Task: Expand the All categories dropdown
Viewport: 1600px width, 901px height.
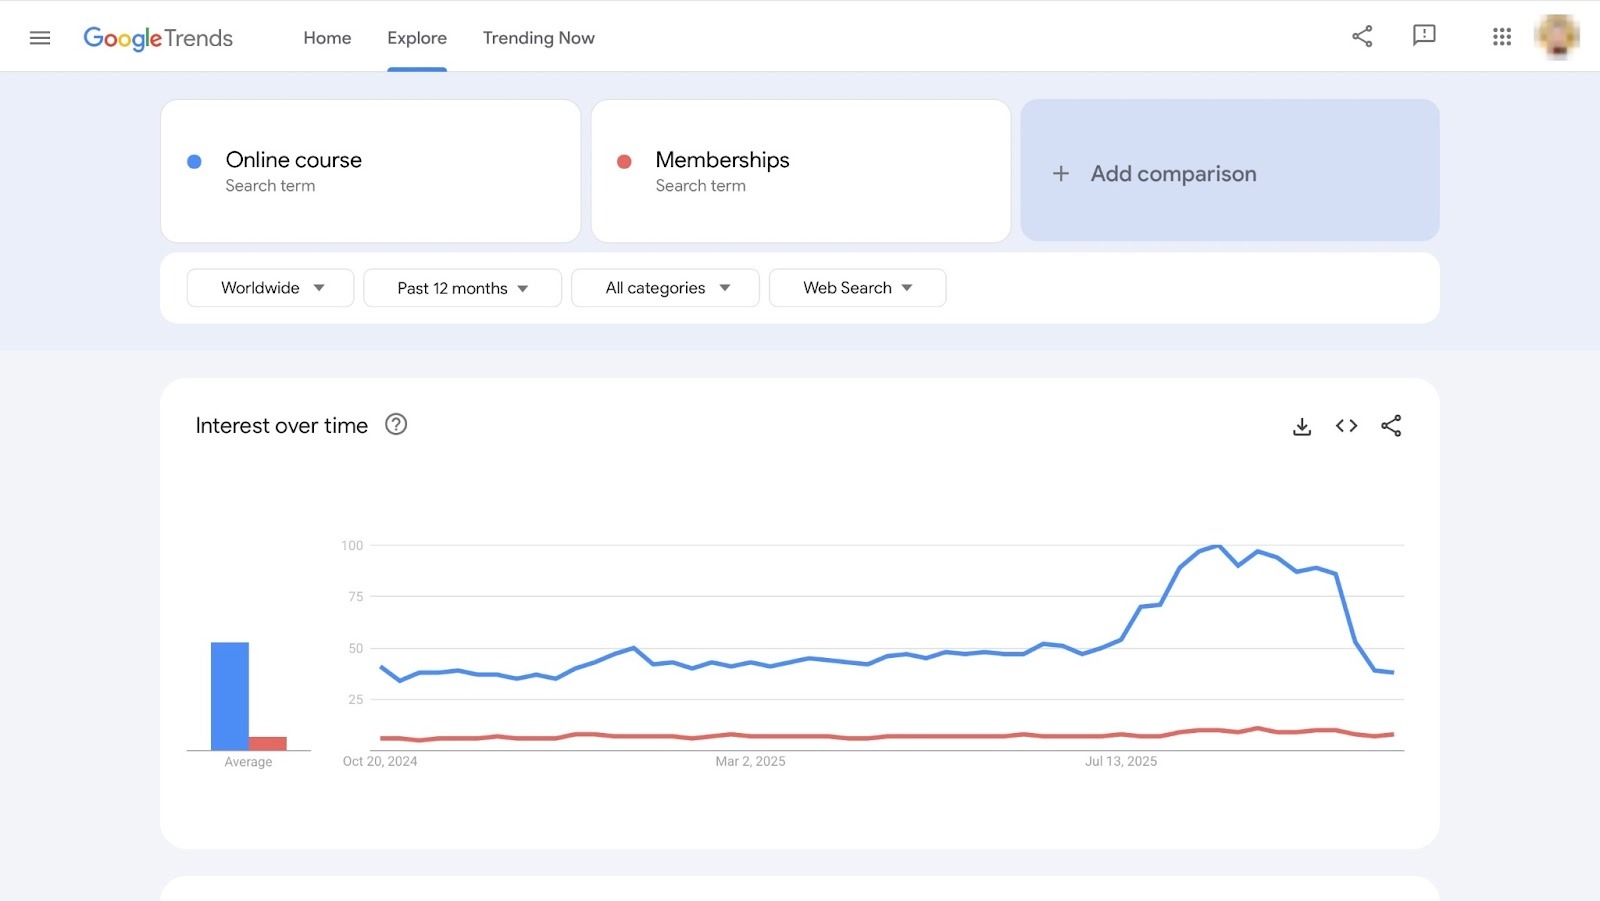Action: pos(665,288)
